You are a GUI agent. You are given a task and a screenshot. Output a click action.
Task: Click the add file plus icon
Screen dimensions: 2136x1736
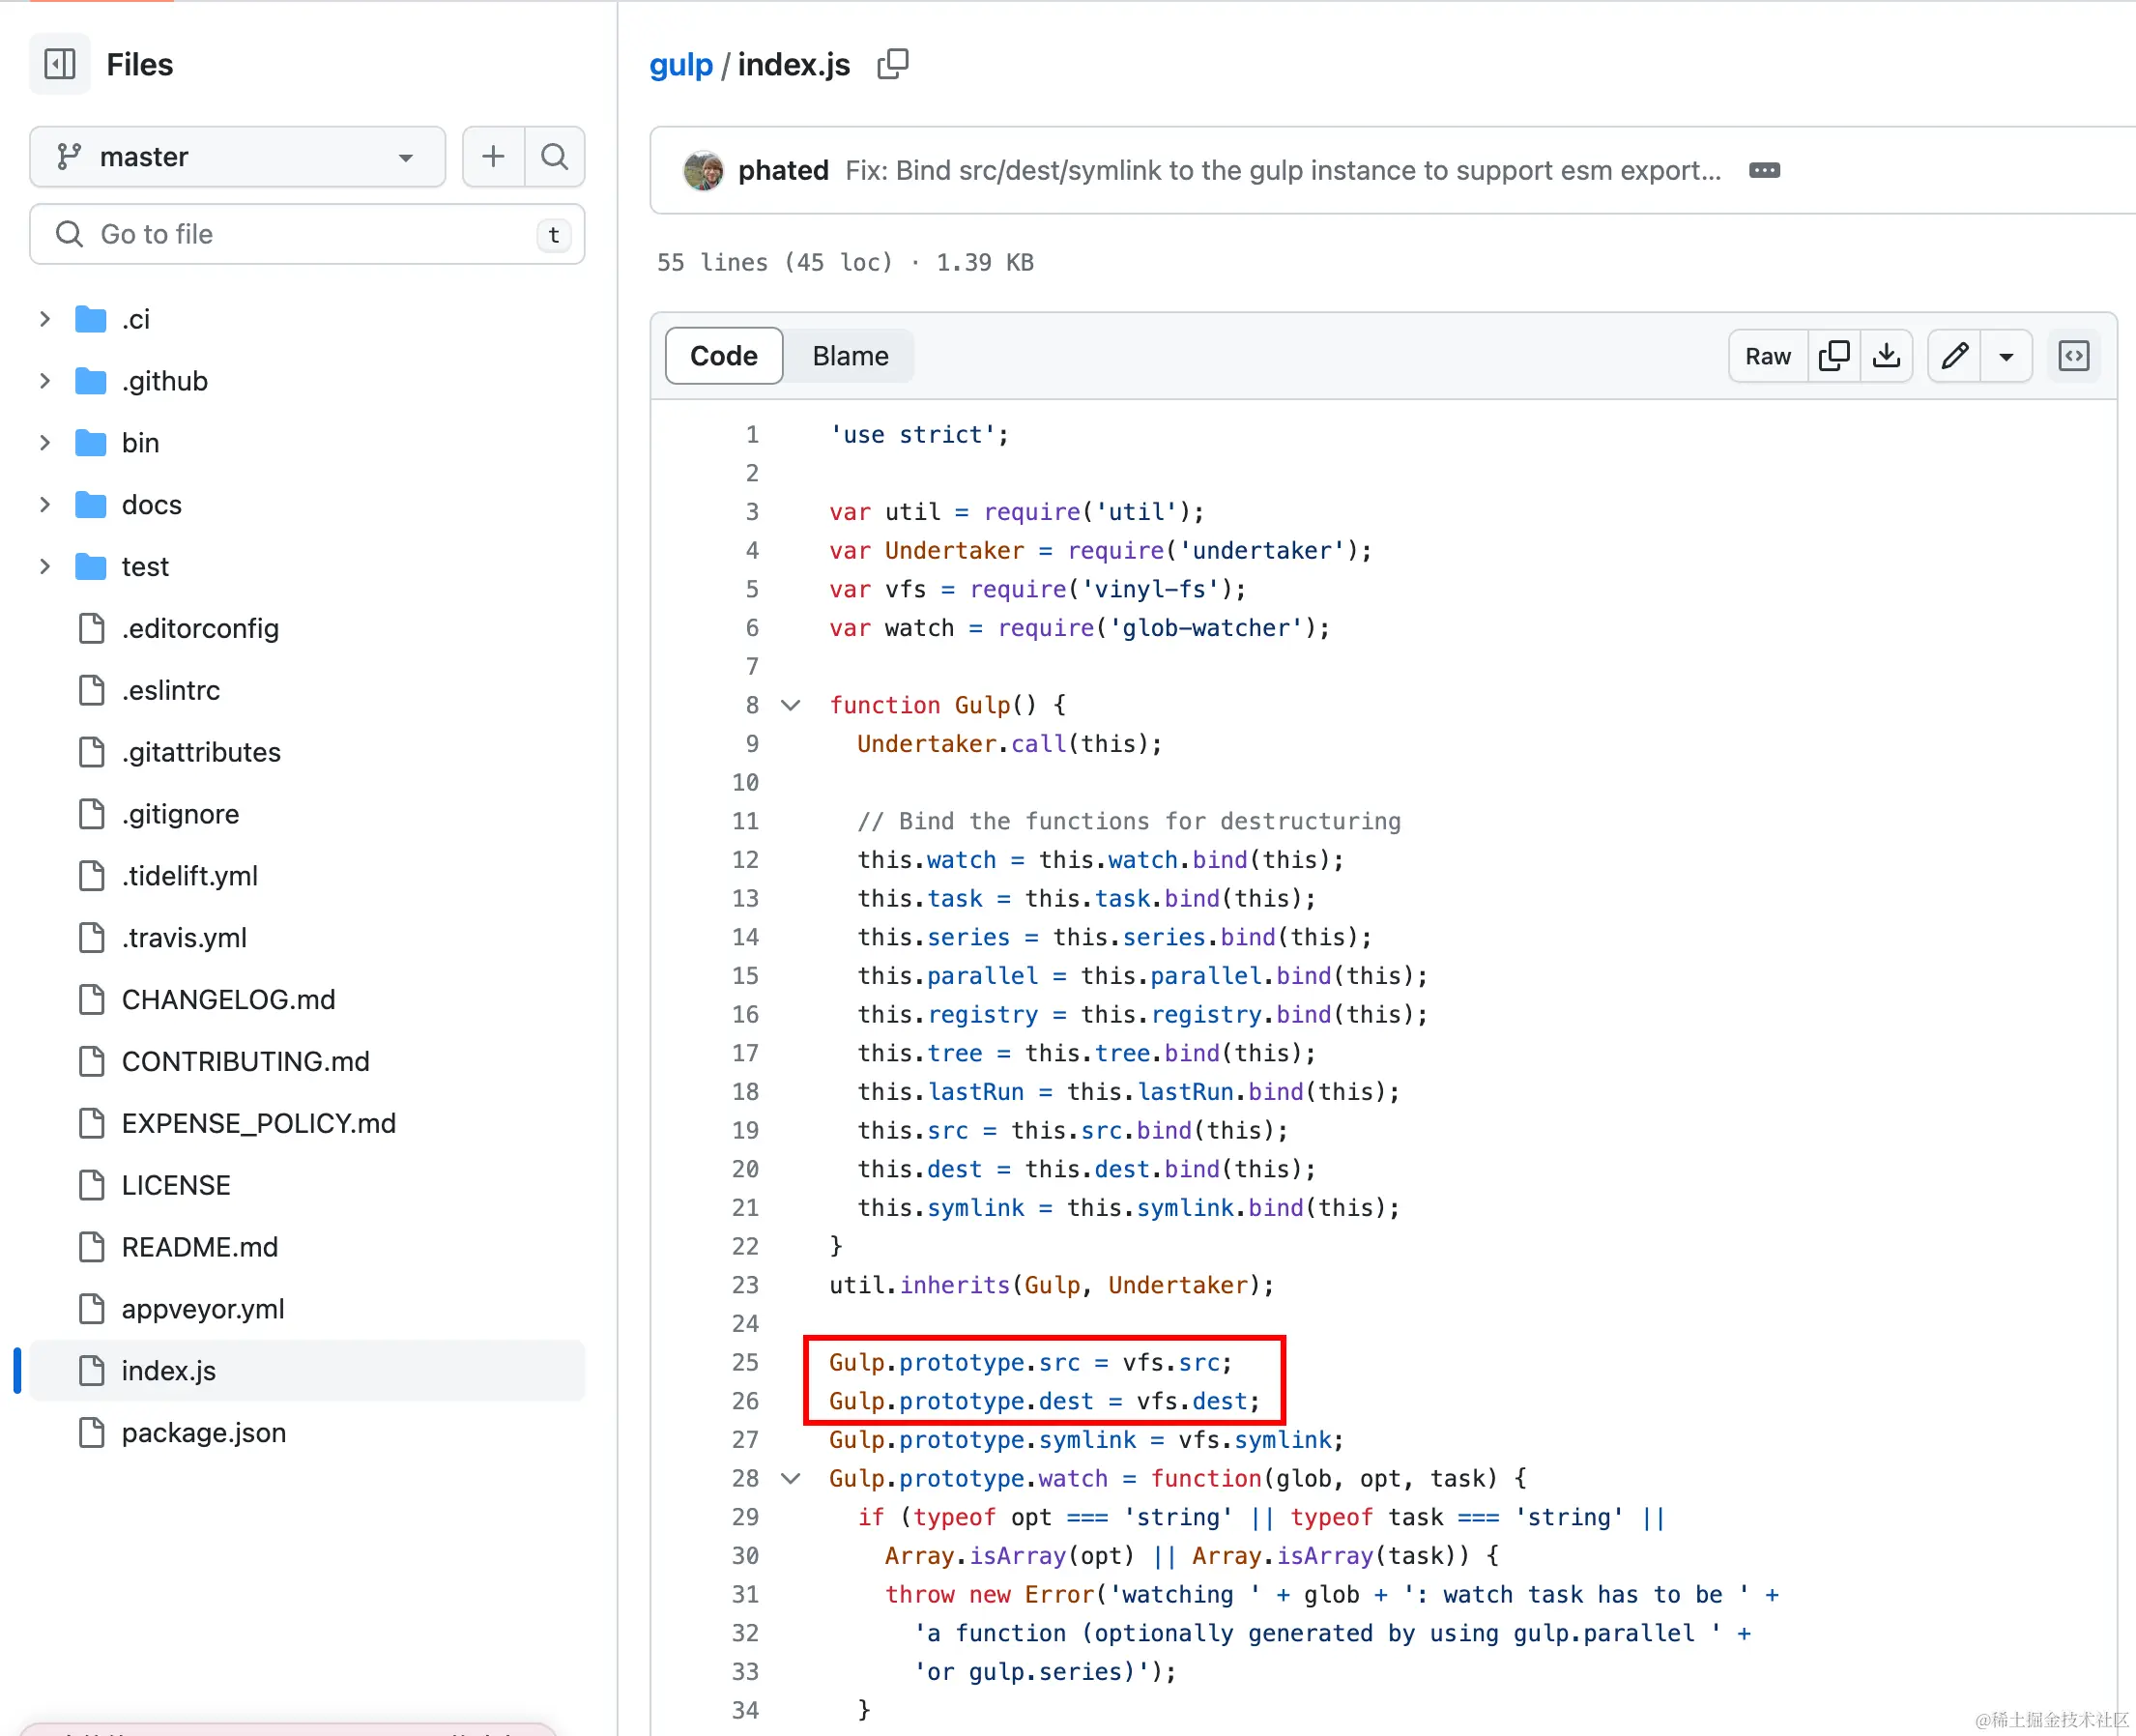(493, 157)
